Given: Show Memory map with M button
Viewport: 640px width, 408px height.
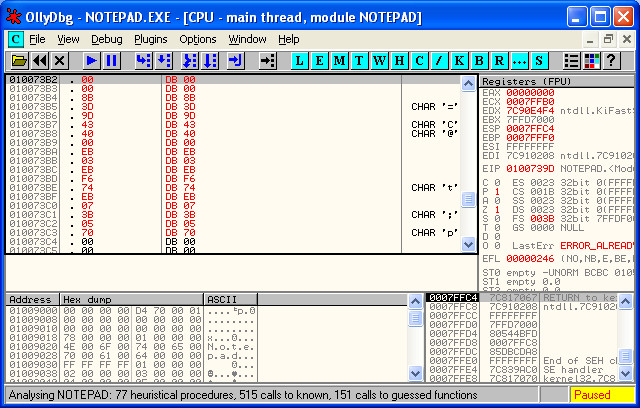Looking at the screenshot, I should click(x=339, y=61).
